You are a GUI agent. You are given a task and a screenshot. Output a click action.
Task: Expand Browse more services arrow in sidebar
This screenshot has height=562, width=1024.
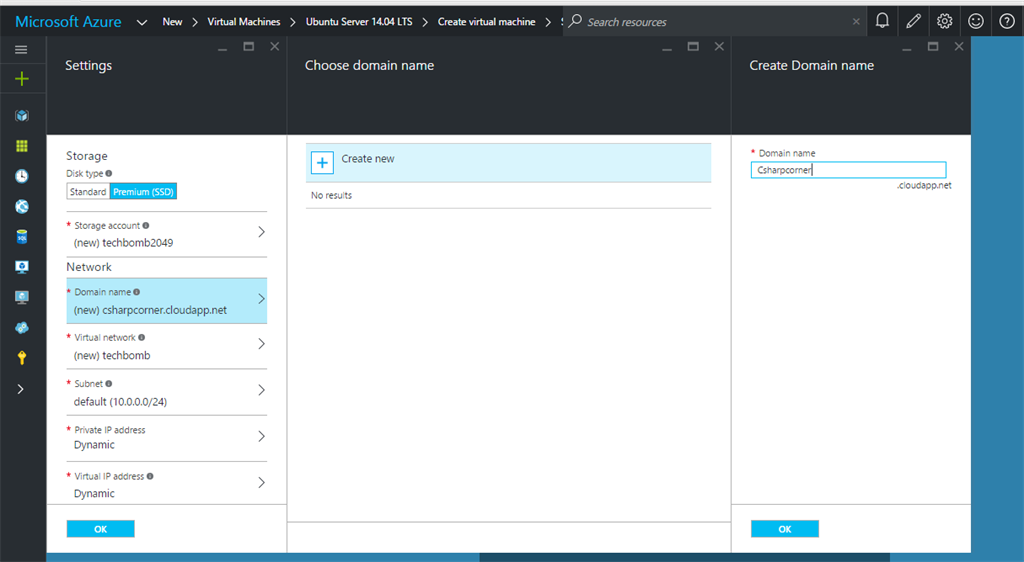(x=21, y=389)
